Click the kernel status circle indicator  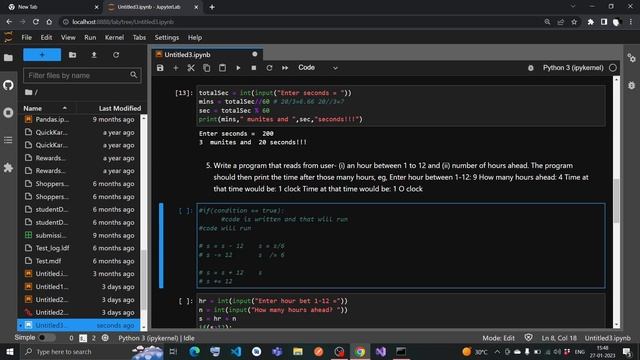coord(613,68)
